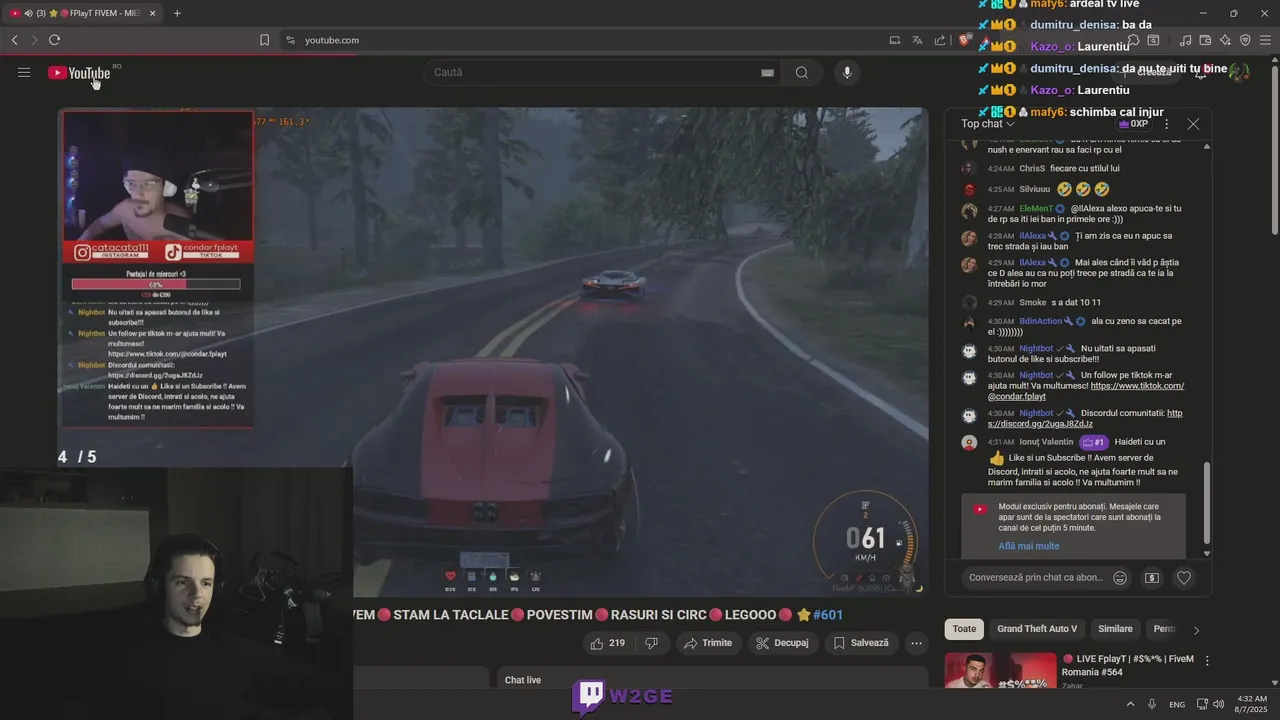Screen dimensions: 1280x720
Task: Open the translate page icon in toolbar
Action: pos(917,40)
